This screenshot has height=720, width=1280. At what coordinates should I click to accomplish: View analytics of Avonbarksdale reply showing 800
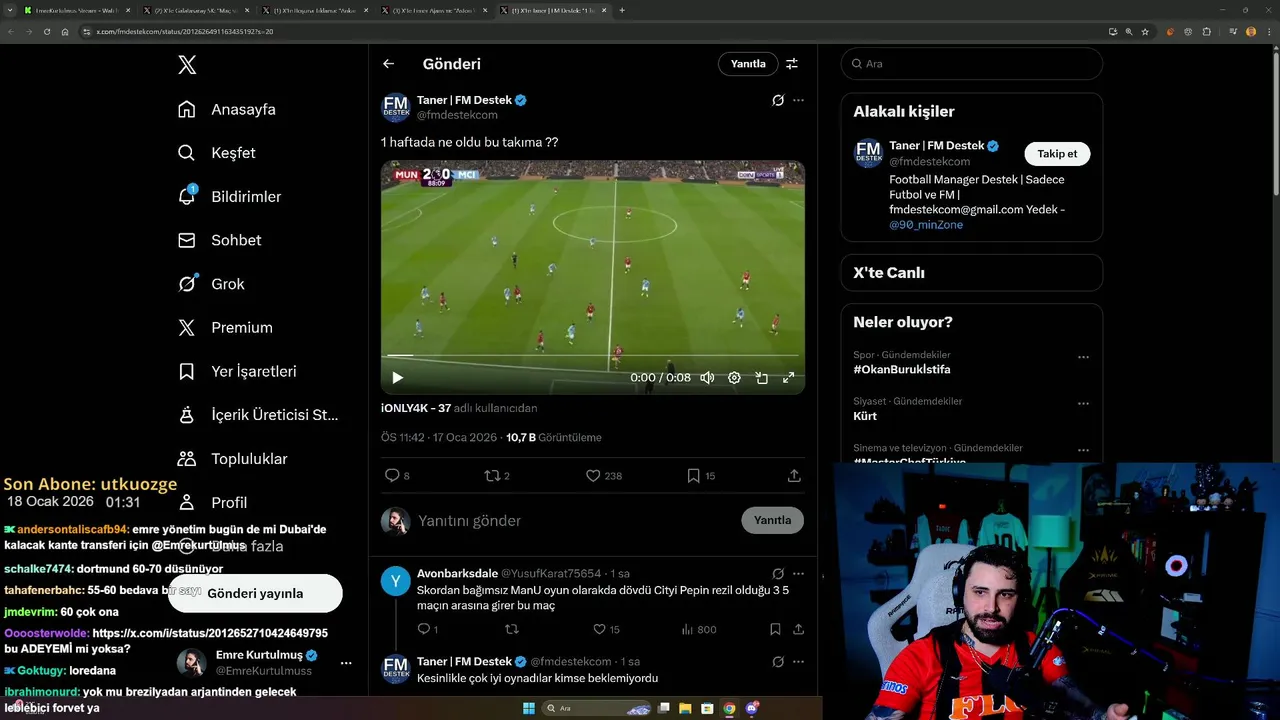[x=699, y=630]
